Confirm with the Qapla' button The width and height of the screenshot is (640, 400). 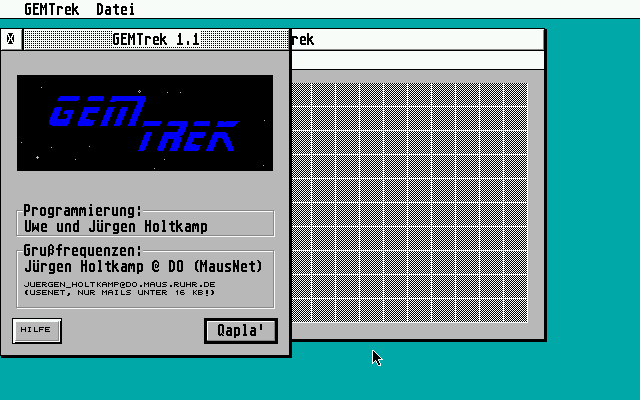241,331
